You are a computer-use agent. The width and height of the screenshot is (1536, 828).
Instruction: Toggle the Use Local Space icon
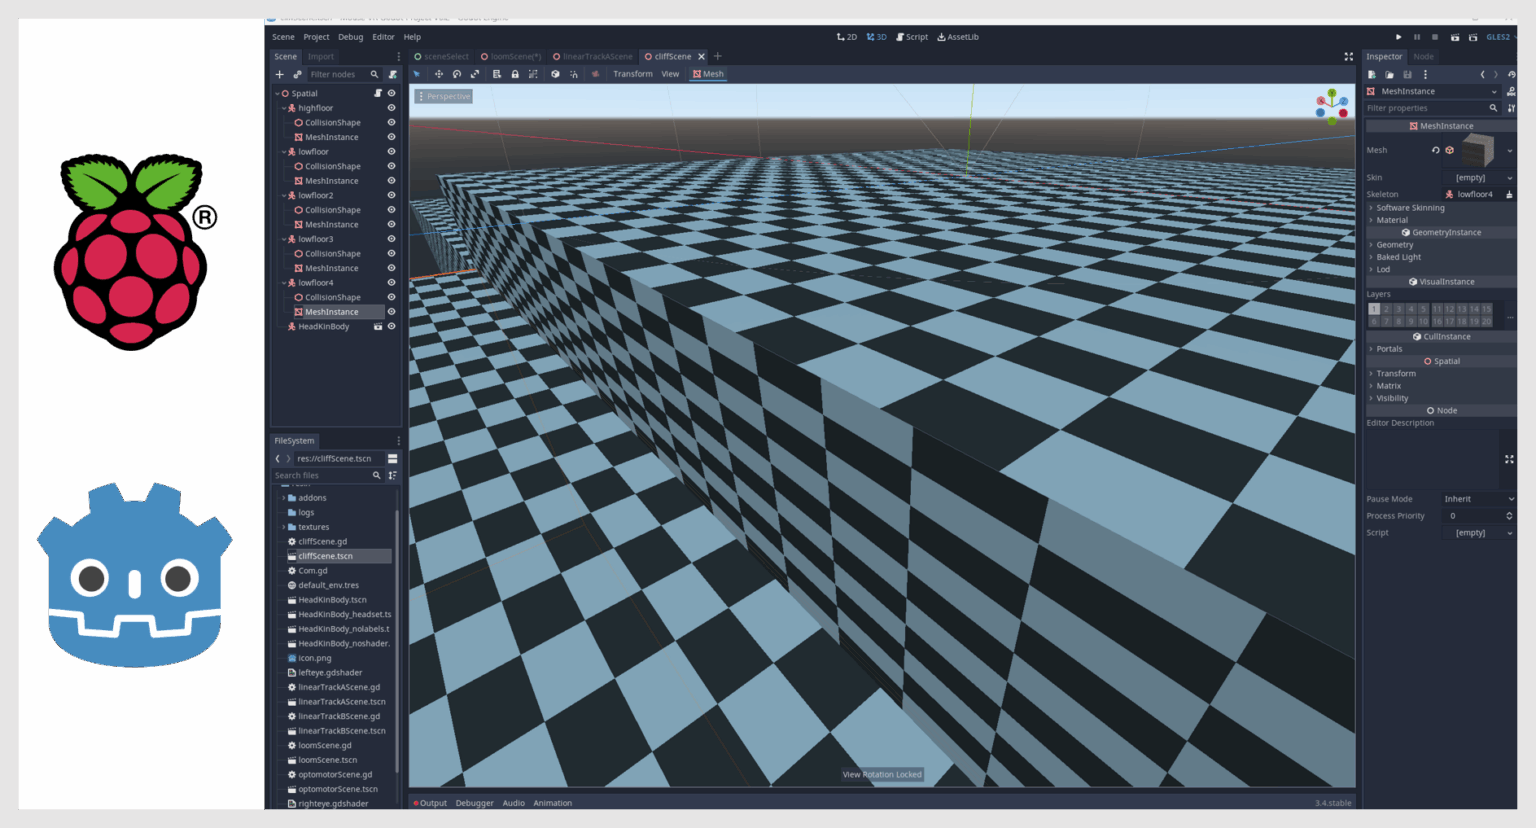(555, 73)
